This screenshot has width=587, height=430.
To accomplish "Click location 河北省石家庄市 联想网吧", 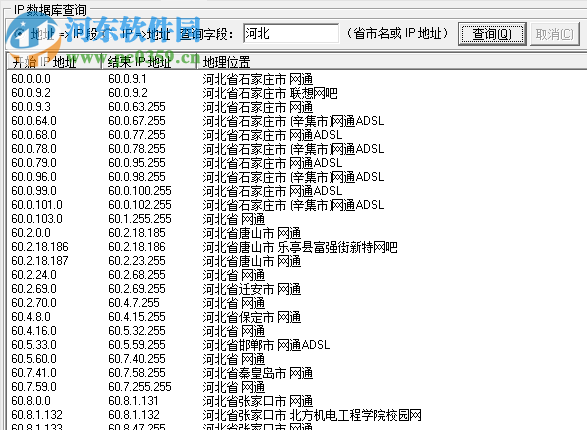I will point(270,93).
